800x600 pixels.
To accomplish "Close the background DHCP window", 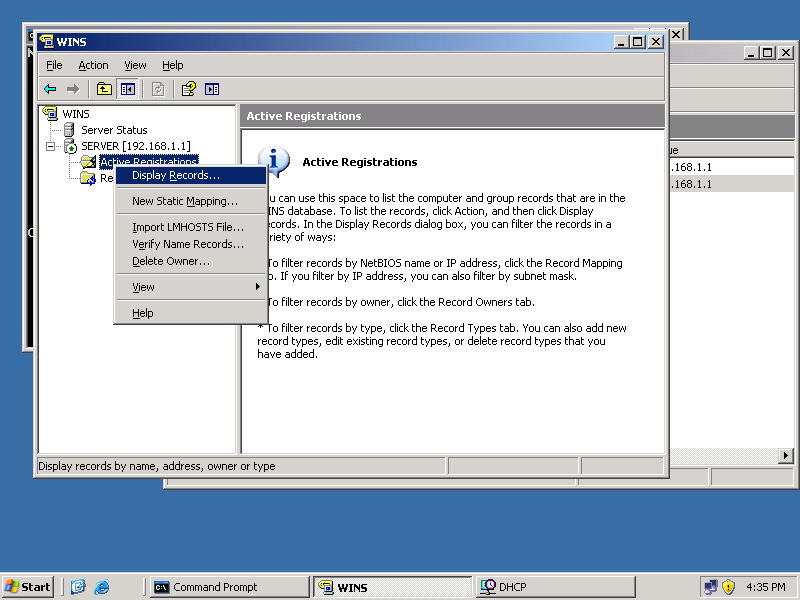I will point(786,52).
